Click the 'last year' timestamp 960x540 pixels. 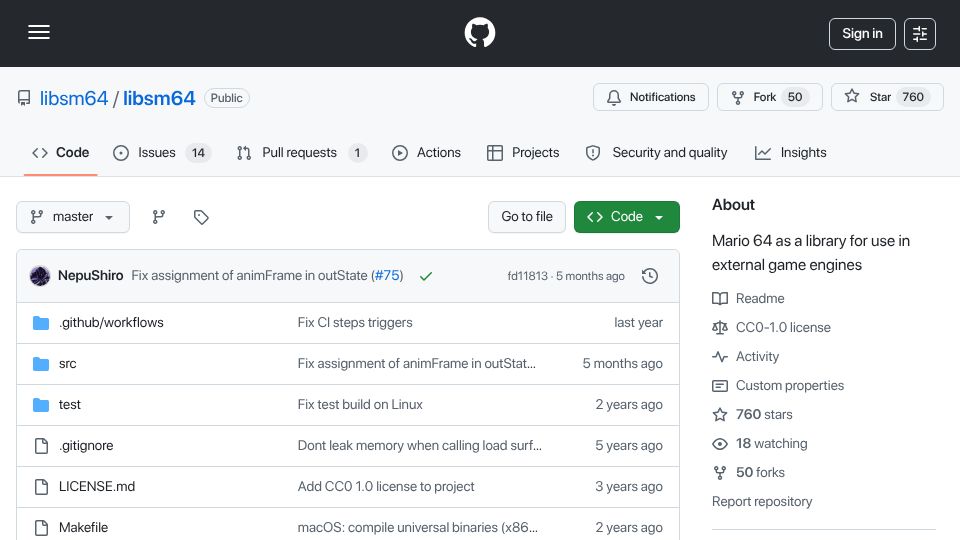(639, 323)
